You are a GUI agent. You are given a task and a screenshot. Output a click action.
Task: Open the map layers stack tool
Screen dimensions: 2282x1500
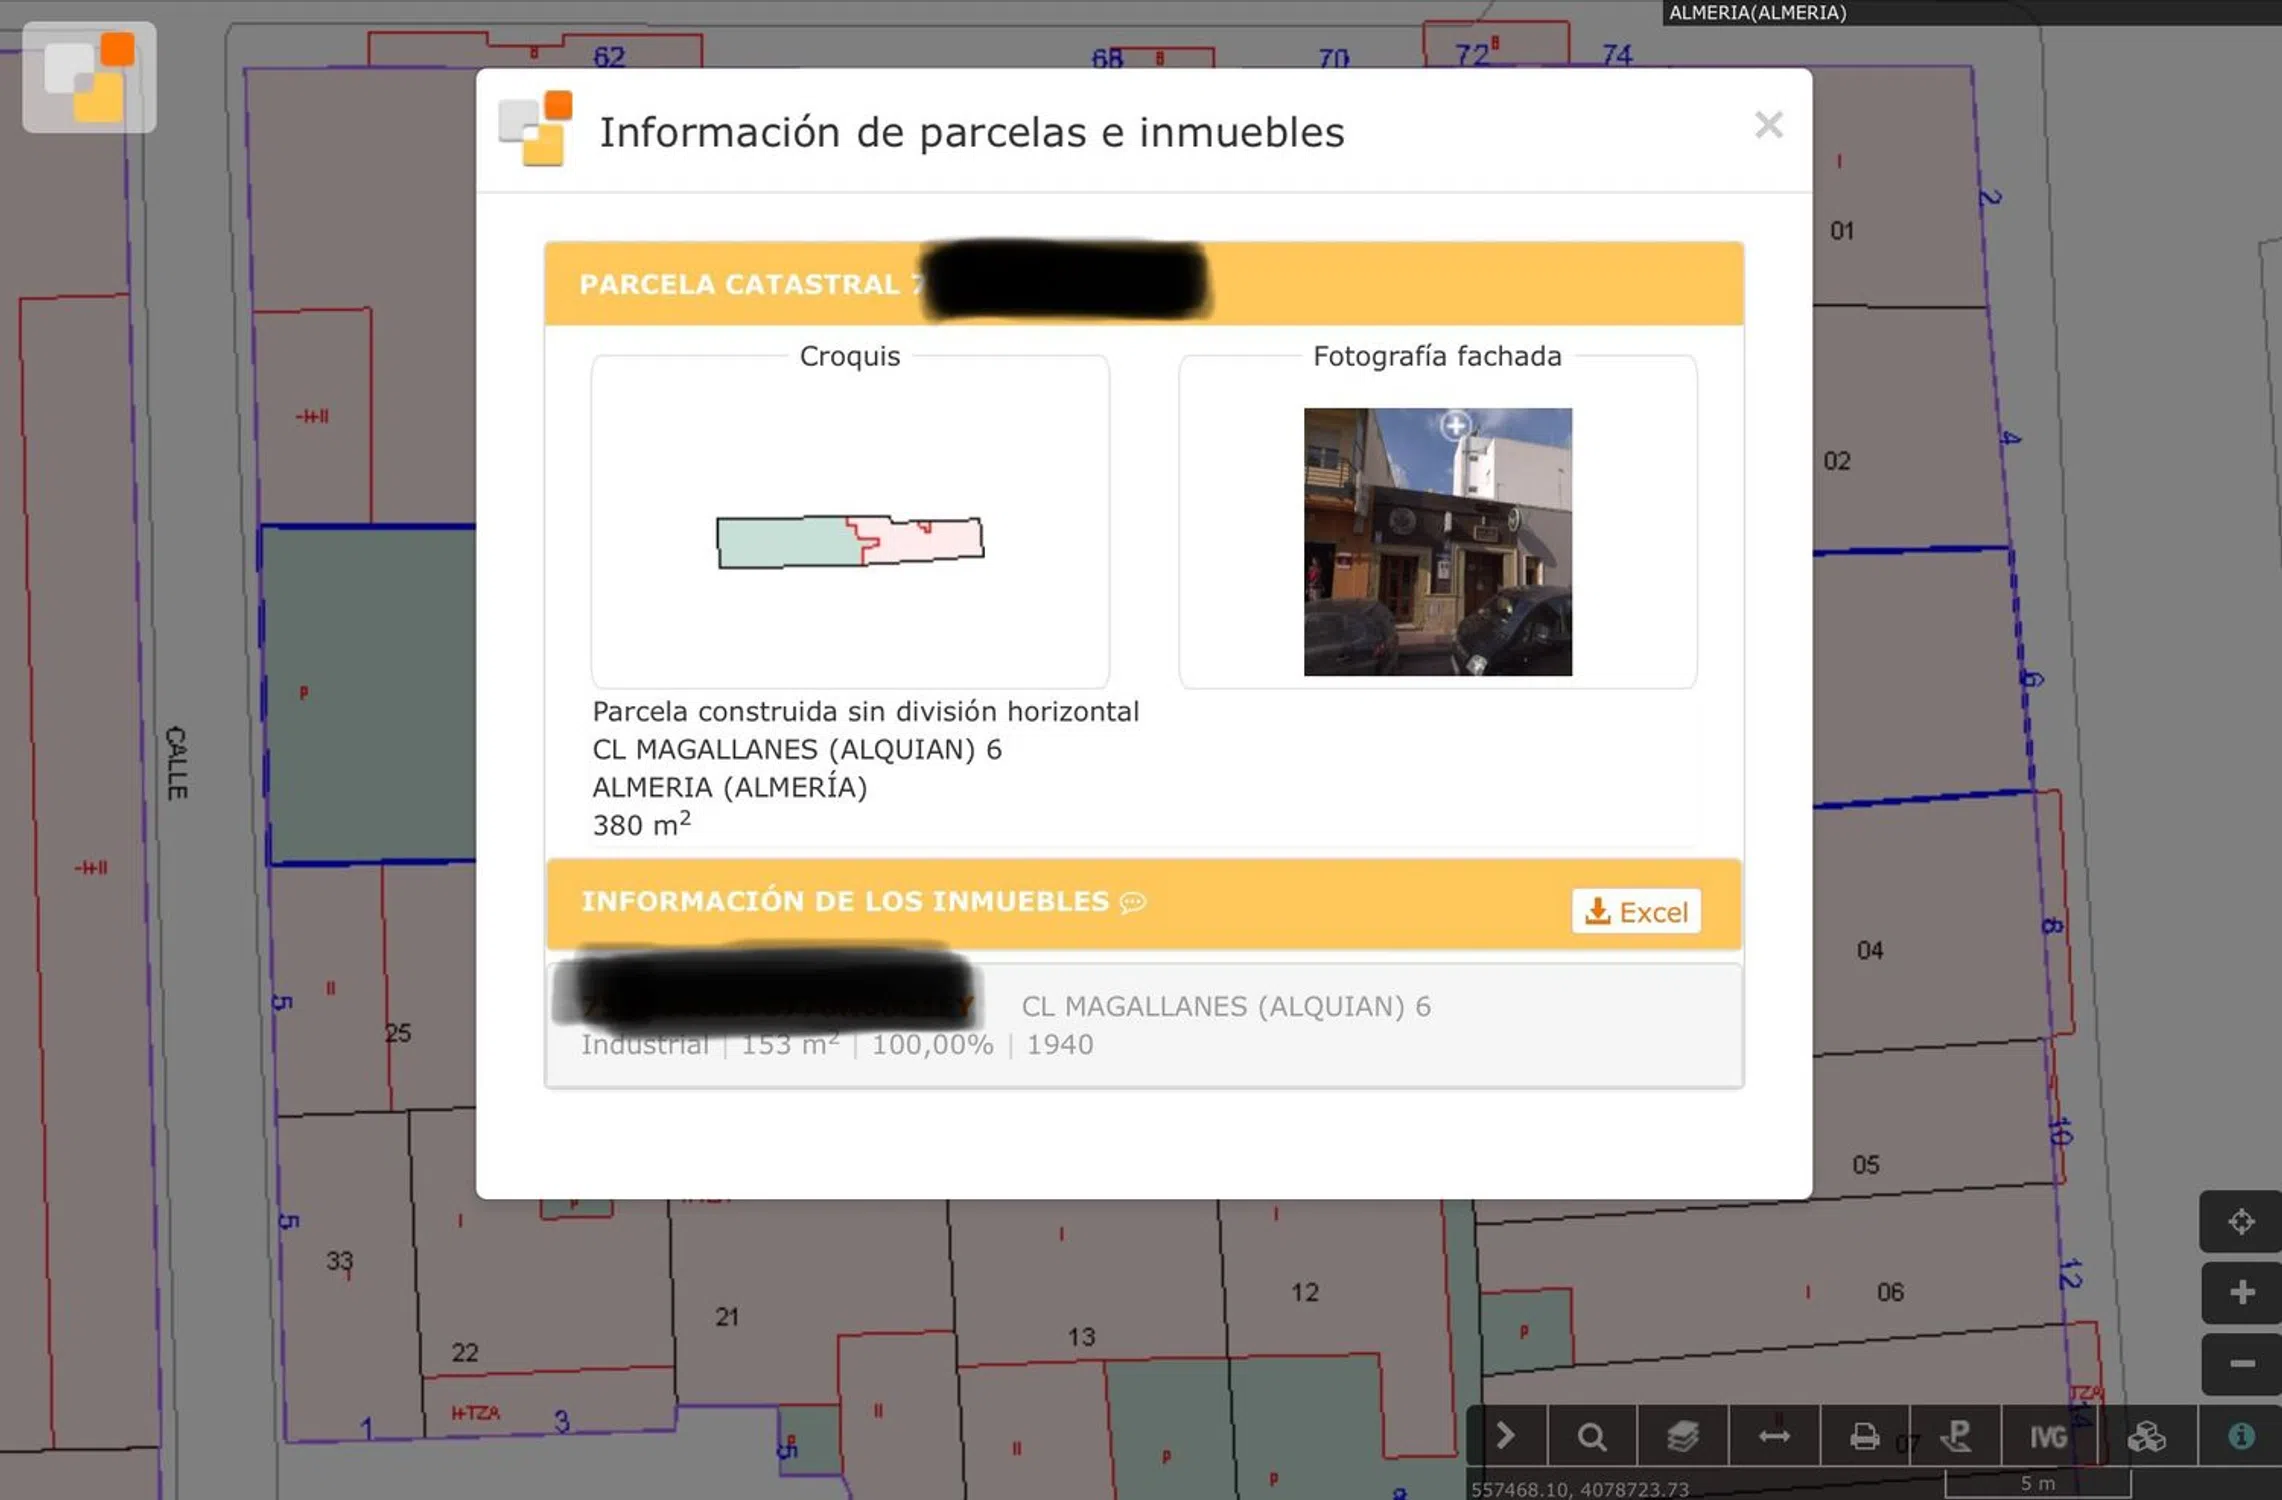(x=1683, y=1437)
